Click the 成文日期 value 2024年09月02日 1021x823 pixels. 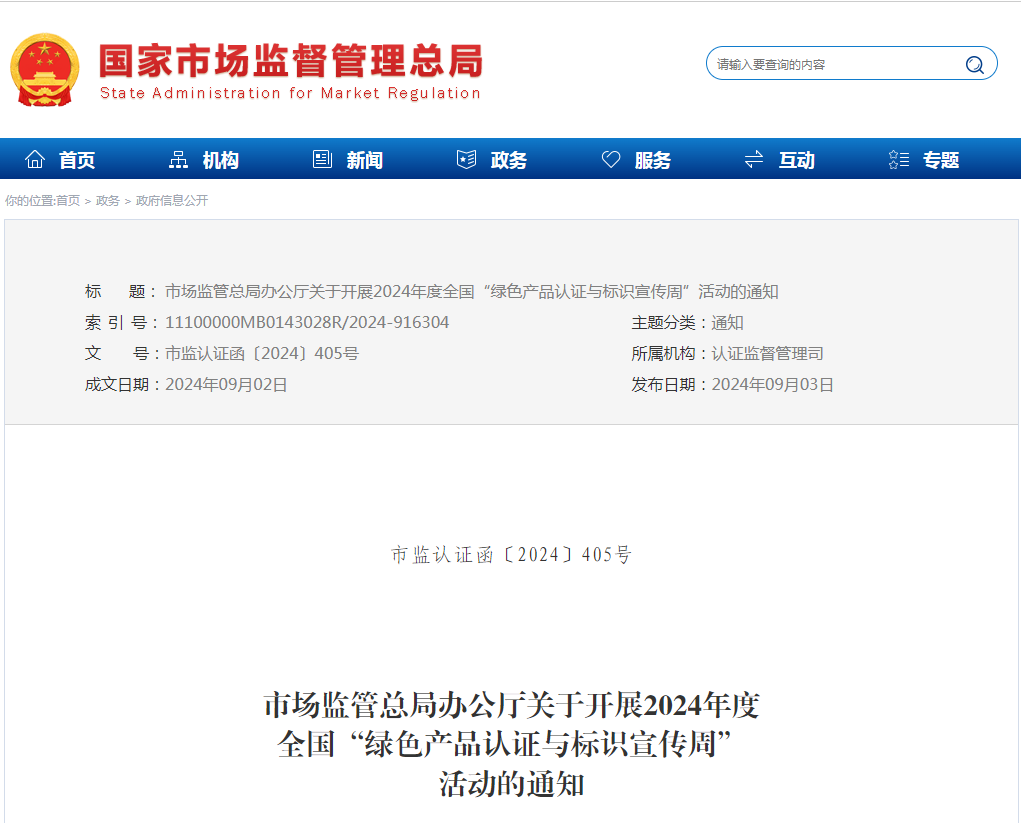point(226,385)
